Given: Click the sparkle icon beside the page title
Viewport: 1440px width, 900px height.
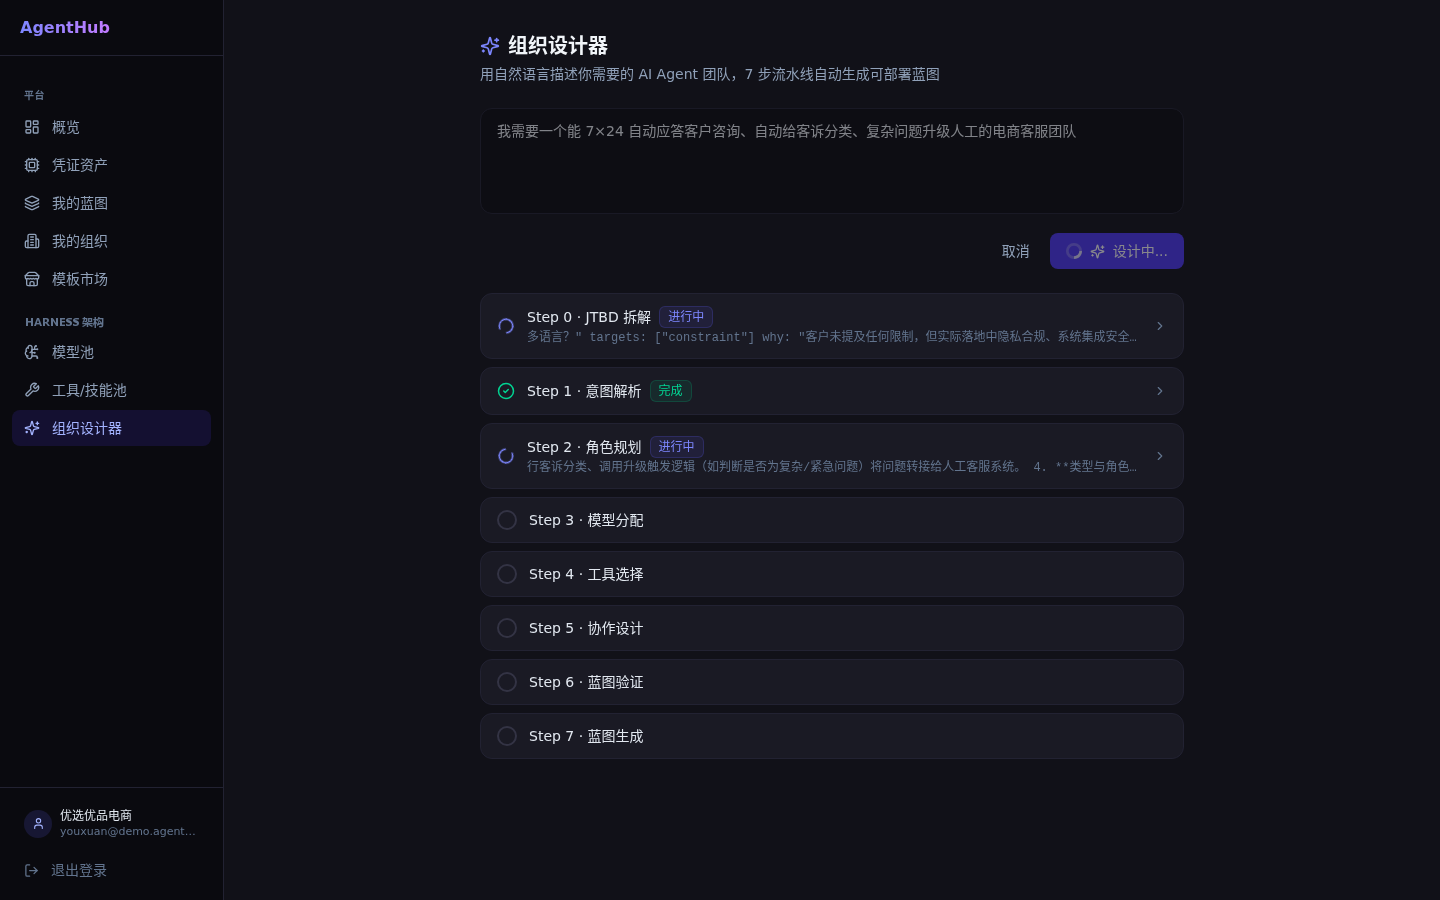Looking at the screenshot, I should pos(490,46).
